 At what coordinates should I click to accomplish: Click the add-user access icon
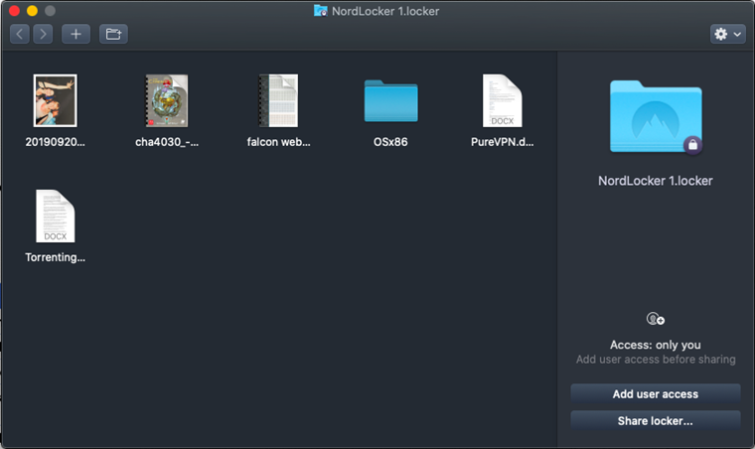(x=655, y=319)
